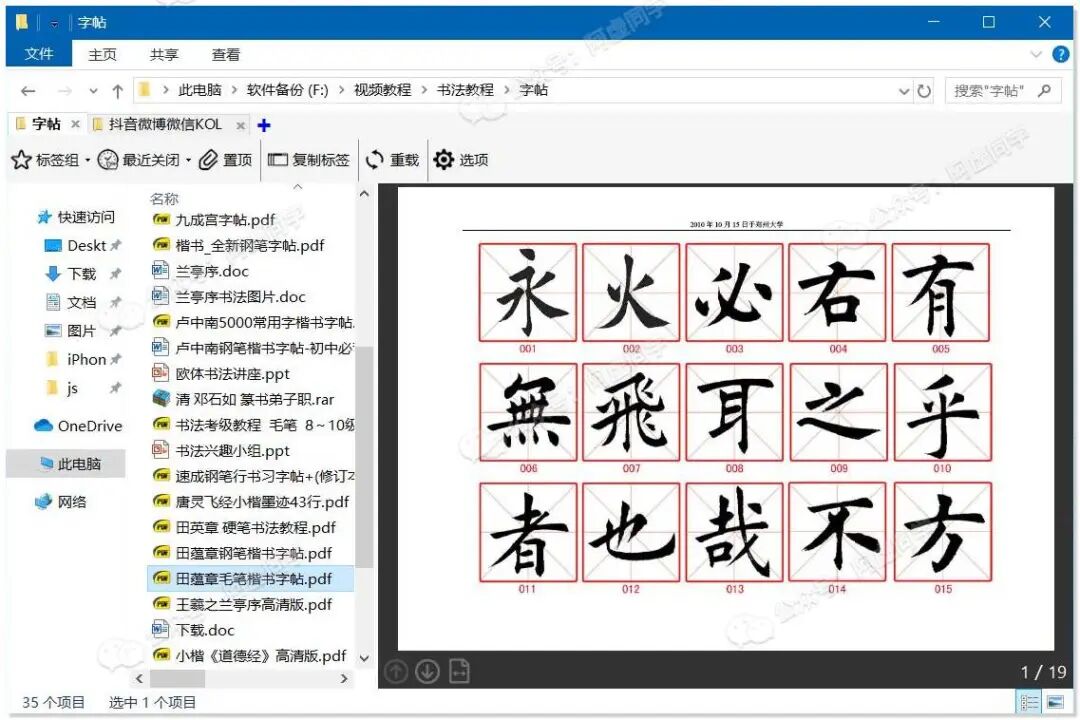
Task: Click the file list vertical scrollbar
Action: point(364,456)
